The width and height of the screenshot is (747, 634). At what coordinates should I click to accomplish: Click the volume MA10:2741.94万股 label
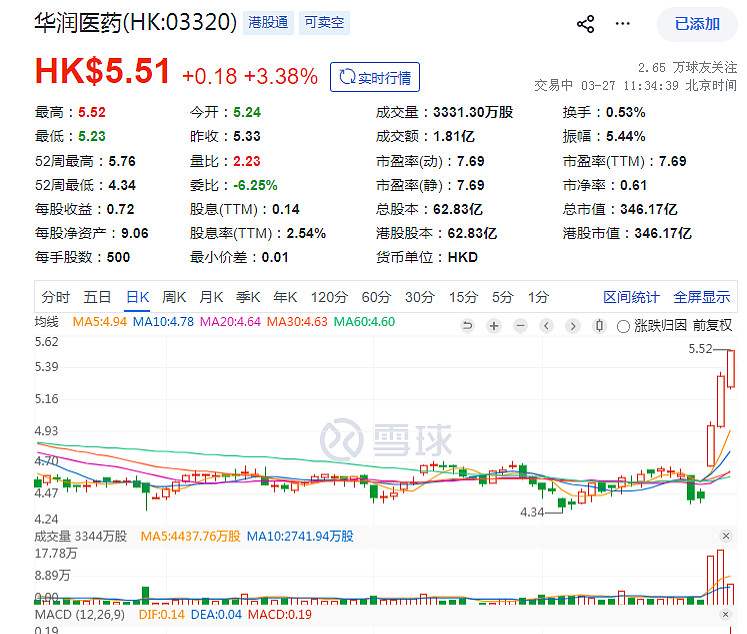click(300, 536)
